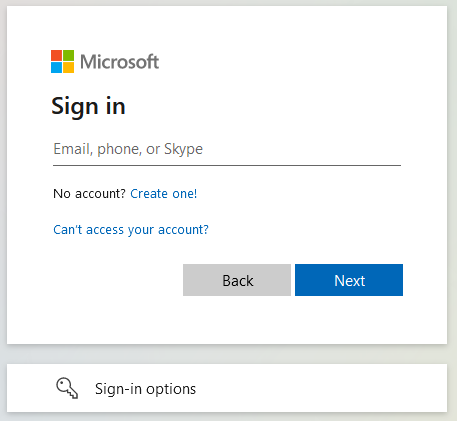Click the Microsoft four-square logo

62,61
